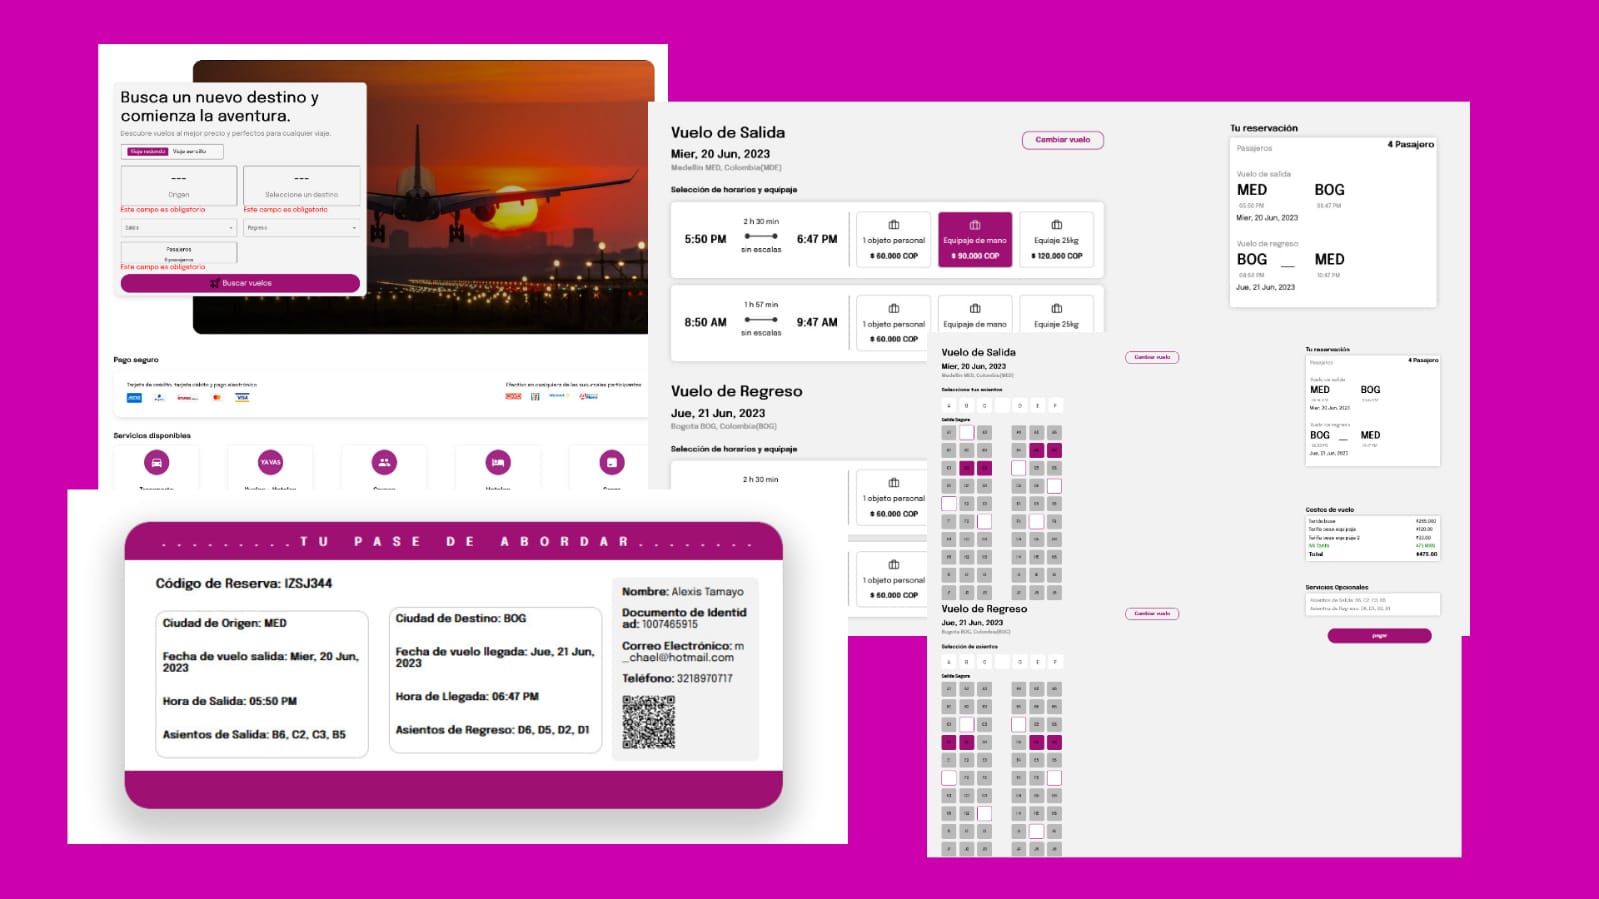1599x899 pixels.
Task: Click Asientos de Salida: B6, C2, C3, B5
Action: click(x=254, y=734)
